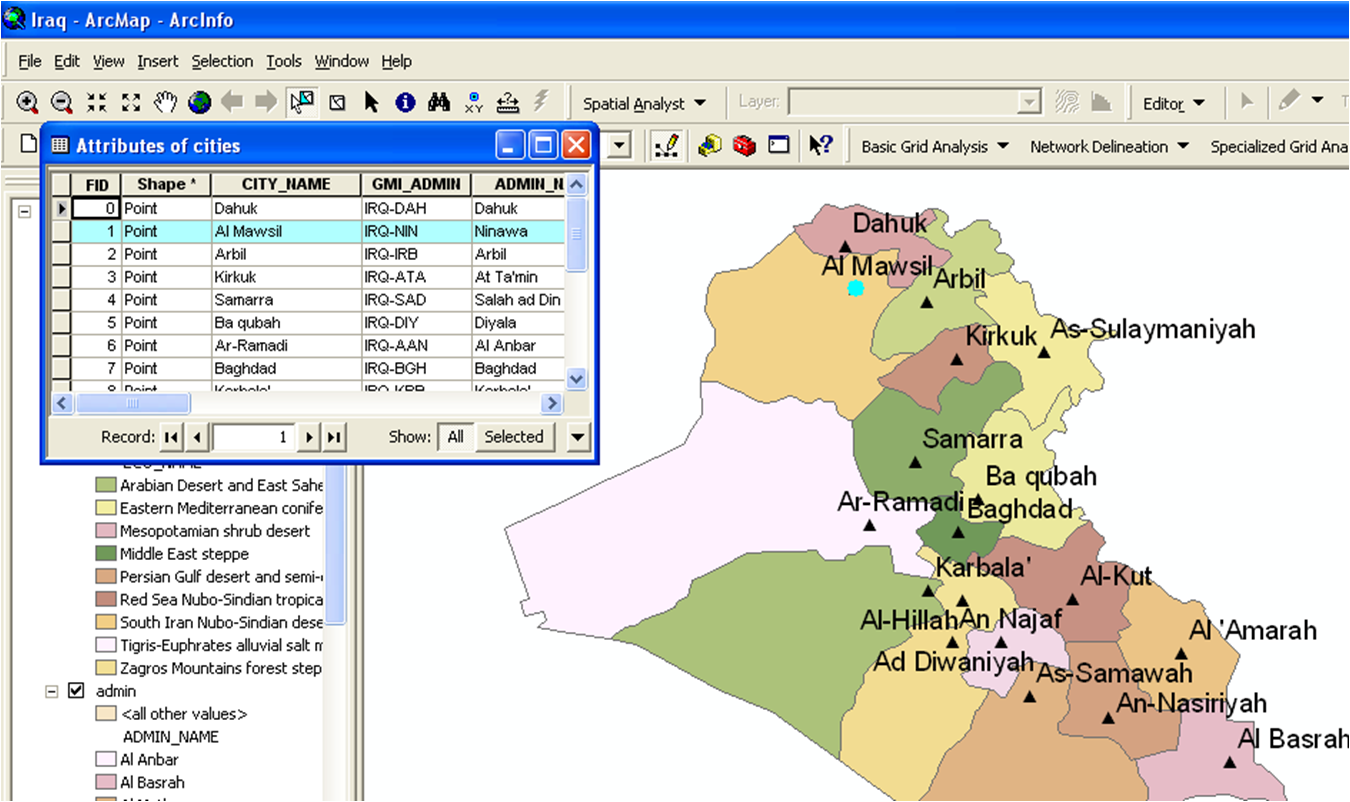The height and width of the screenshot is (802, 1350).
Task: Open the View menu
Action: click(x=109, y=61)
